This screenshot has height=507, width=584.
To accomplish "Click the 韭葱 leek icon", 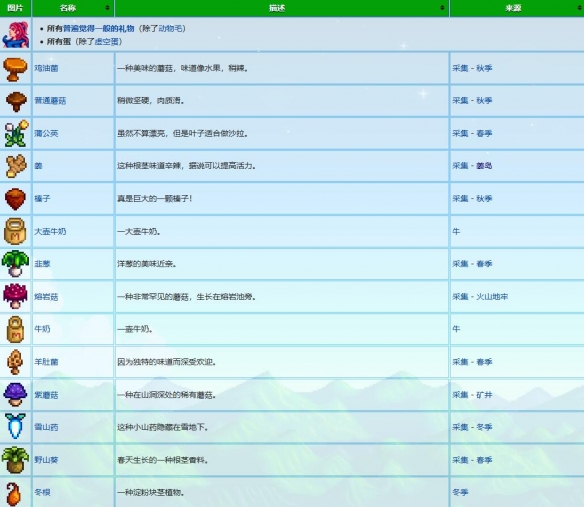I will click(15, 264).
